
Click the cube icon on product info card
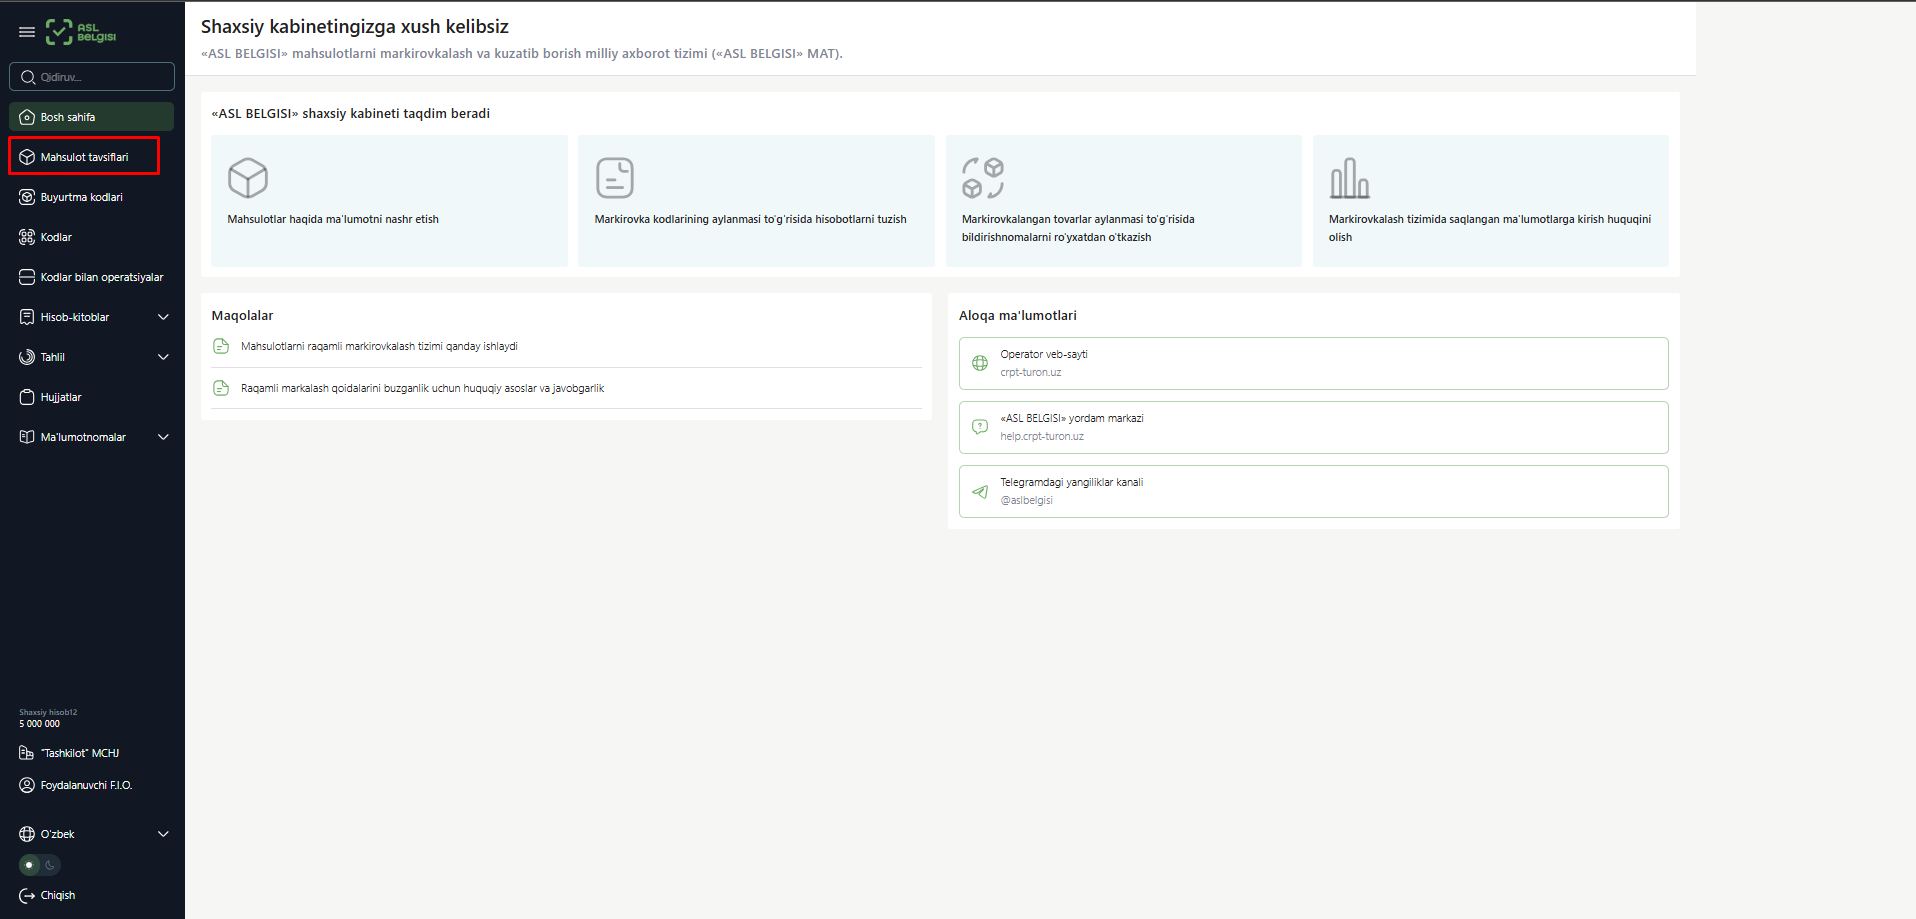pos(248,178)
